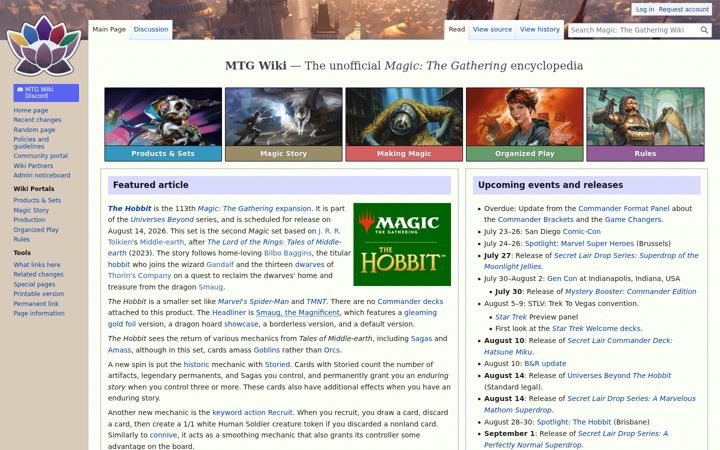720x450 pixels.
Task: Open Rules in Wiki Portals sidebar
Action: coord(21,239)
